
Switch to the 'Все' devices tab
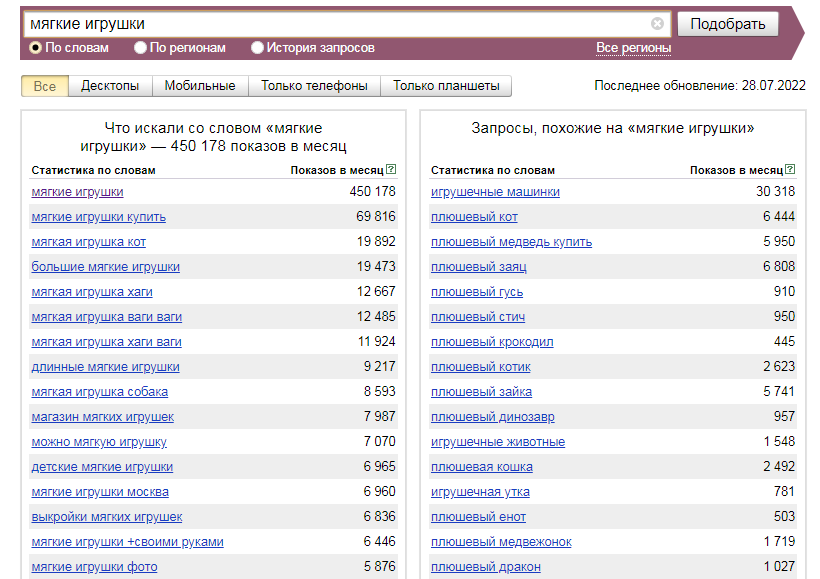click(44, 86)
